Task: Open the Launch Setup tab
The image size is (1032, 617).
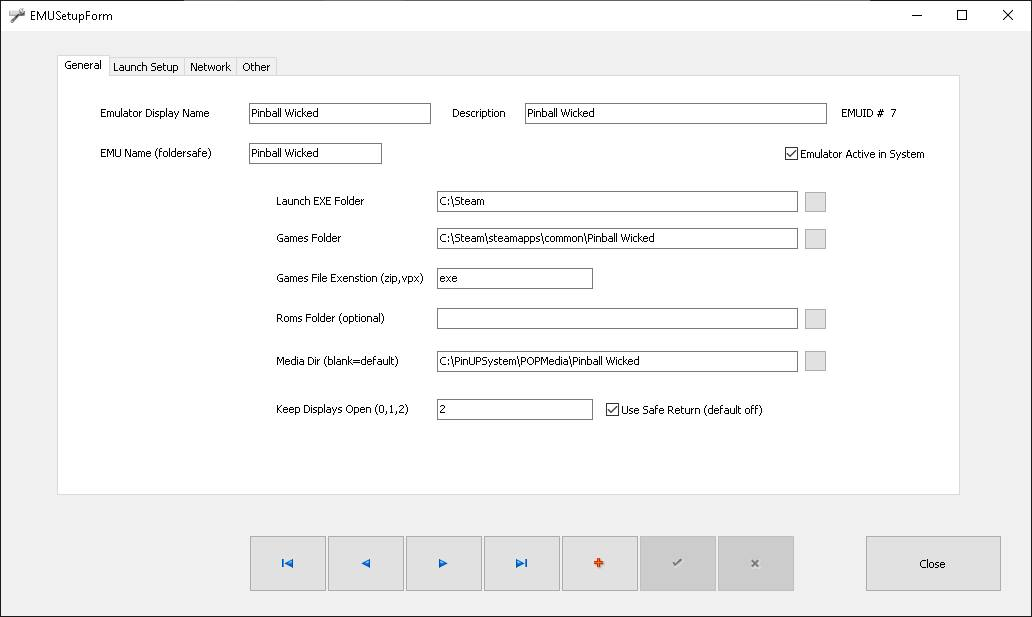Action: click(x=145, y=67)
